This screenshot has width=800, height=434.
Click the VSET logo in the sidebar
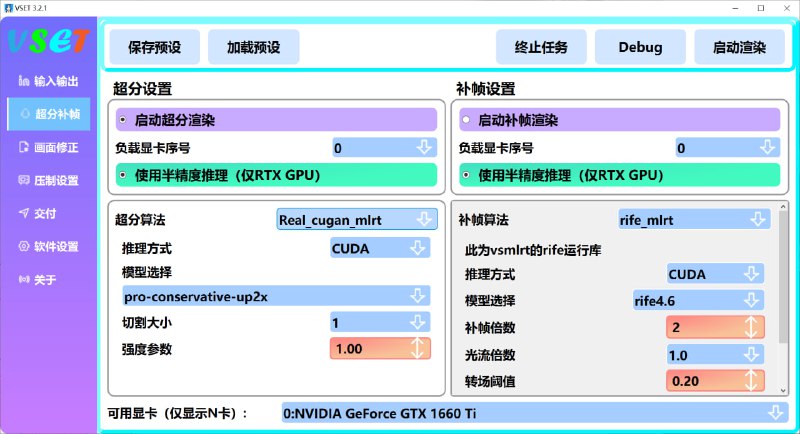(48, 42)
